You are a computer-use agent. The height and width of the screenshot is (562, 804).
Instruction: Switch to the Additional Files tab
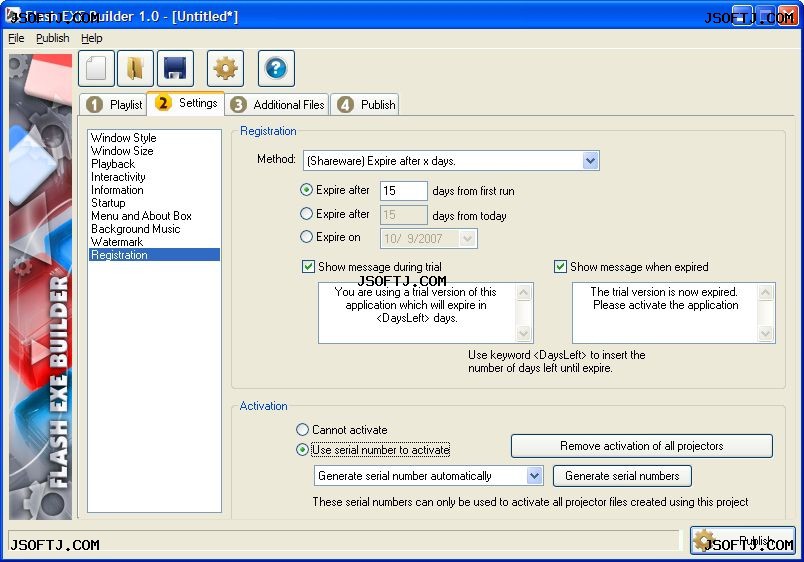coord(277,105)
